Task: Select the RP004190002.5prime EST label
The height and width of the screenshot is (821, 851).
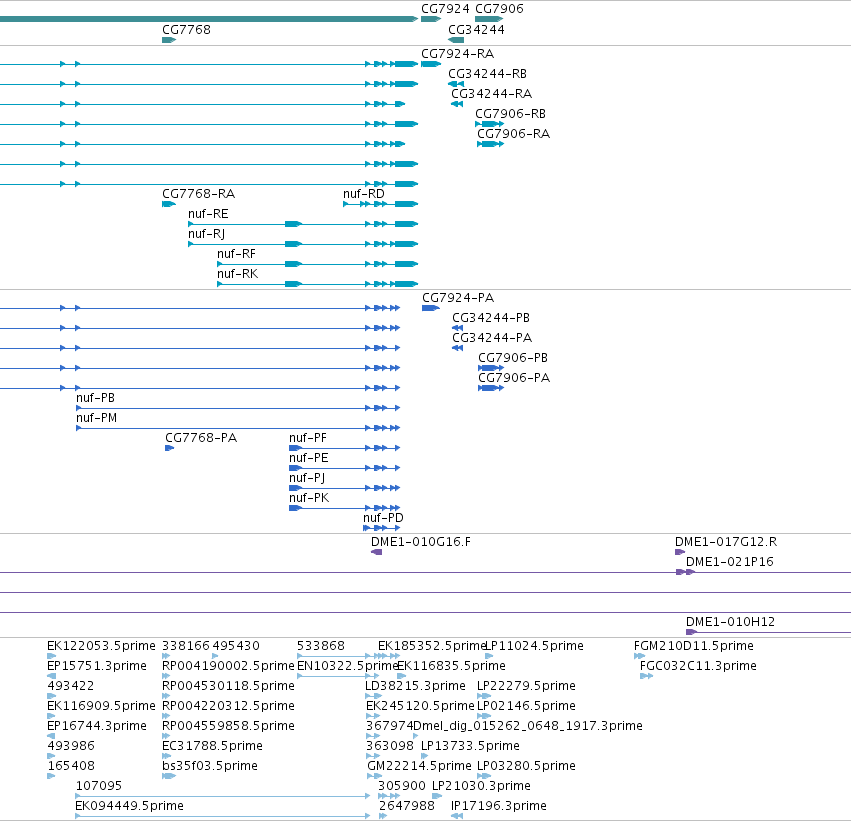Action: coord(228,666)
